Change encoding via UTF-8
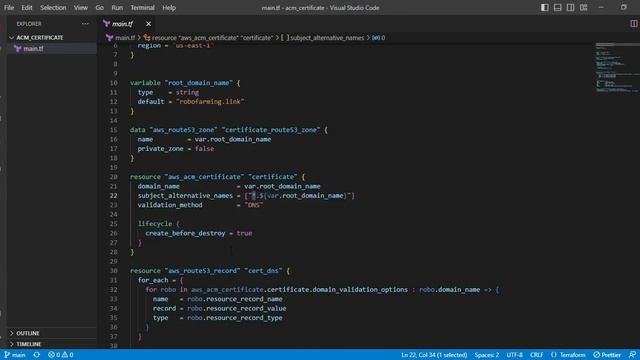 [x=514, y=355]
